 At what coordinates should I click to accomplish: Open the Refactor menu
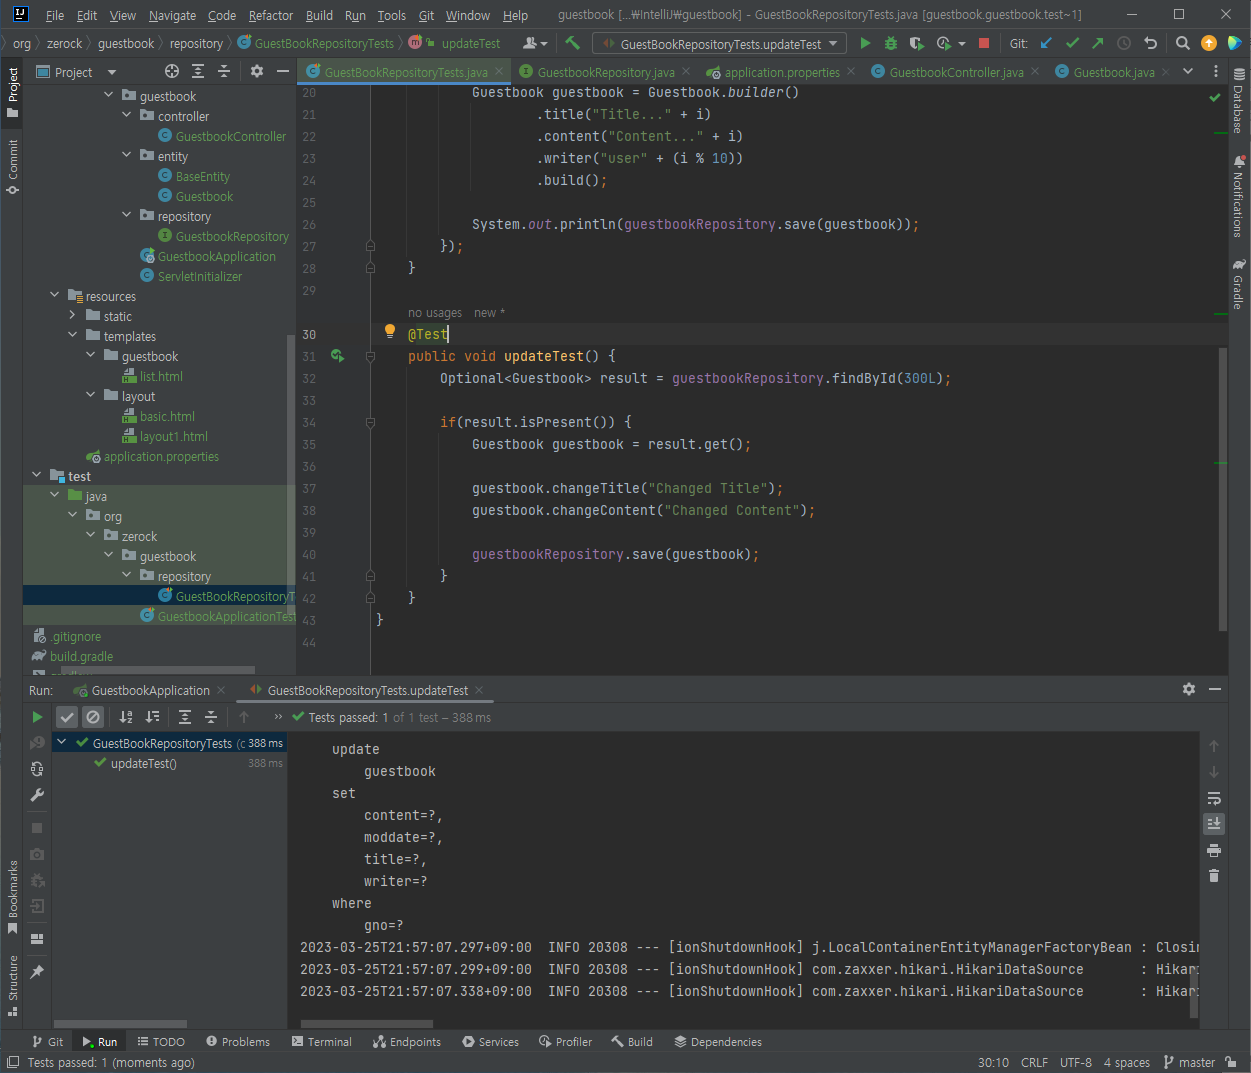[x=271, y=15]
